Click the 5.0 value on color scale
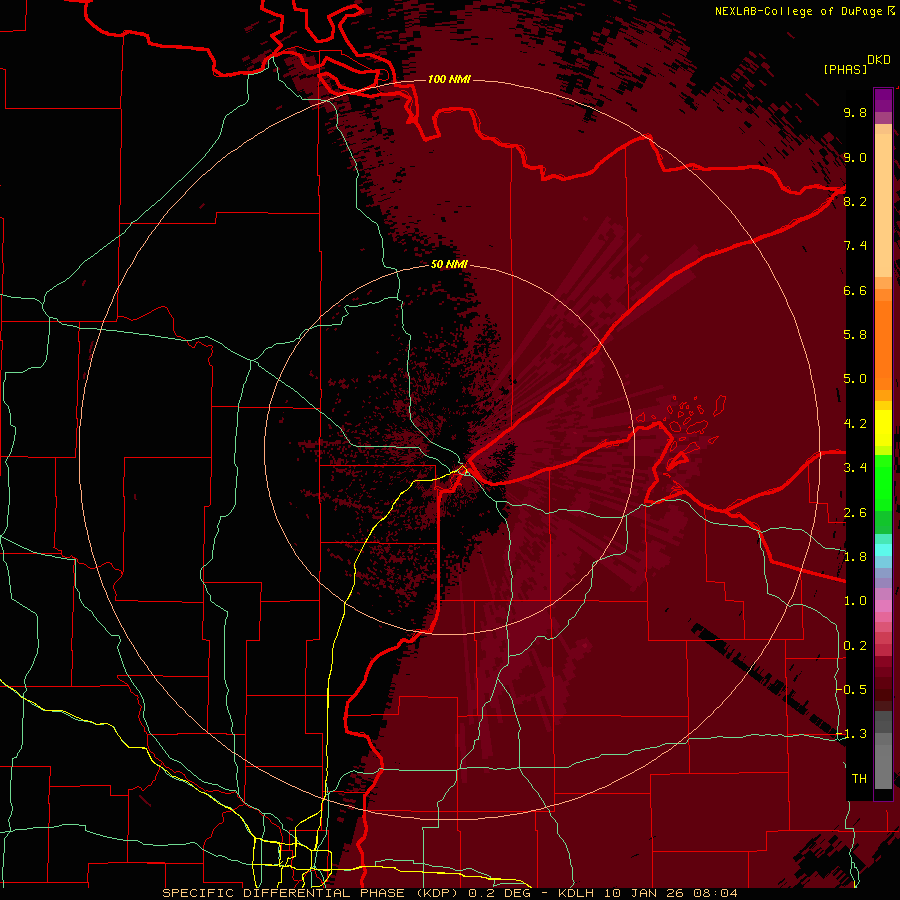The width and height of the screenshot is (900, 900). 855,379
